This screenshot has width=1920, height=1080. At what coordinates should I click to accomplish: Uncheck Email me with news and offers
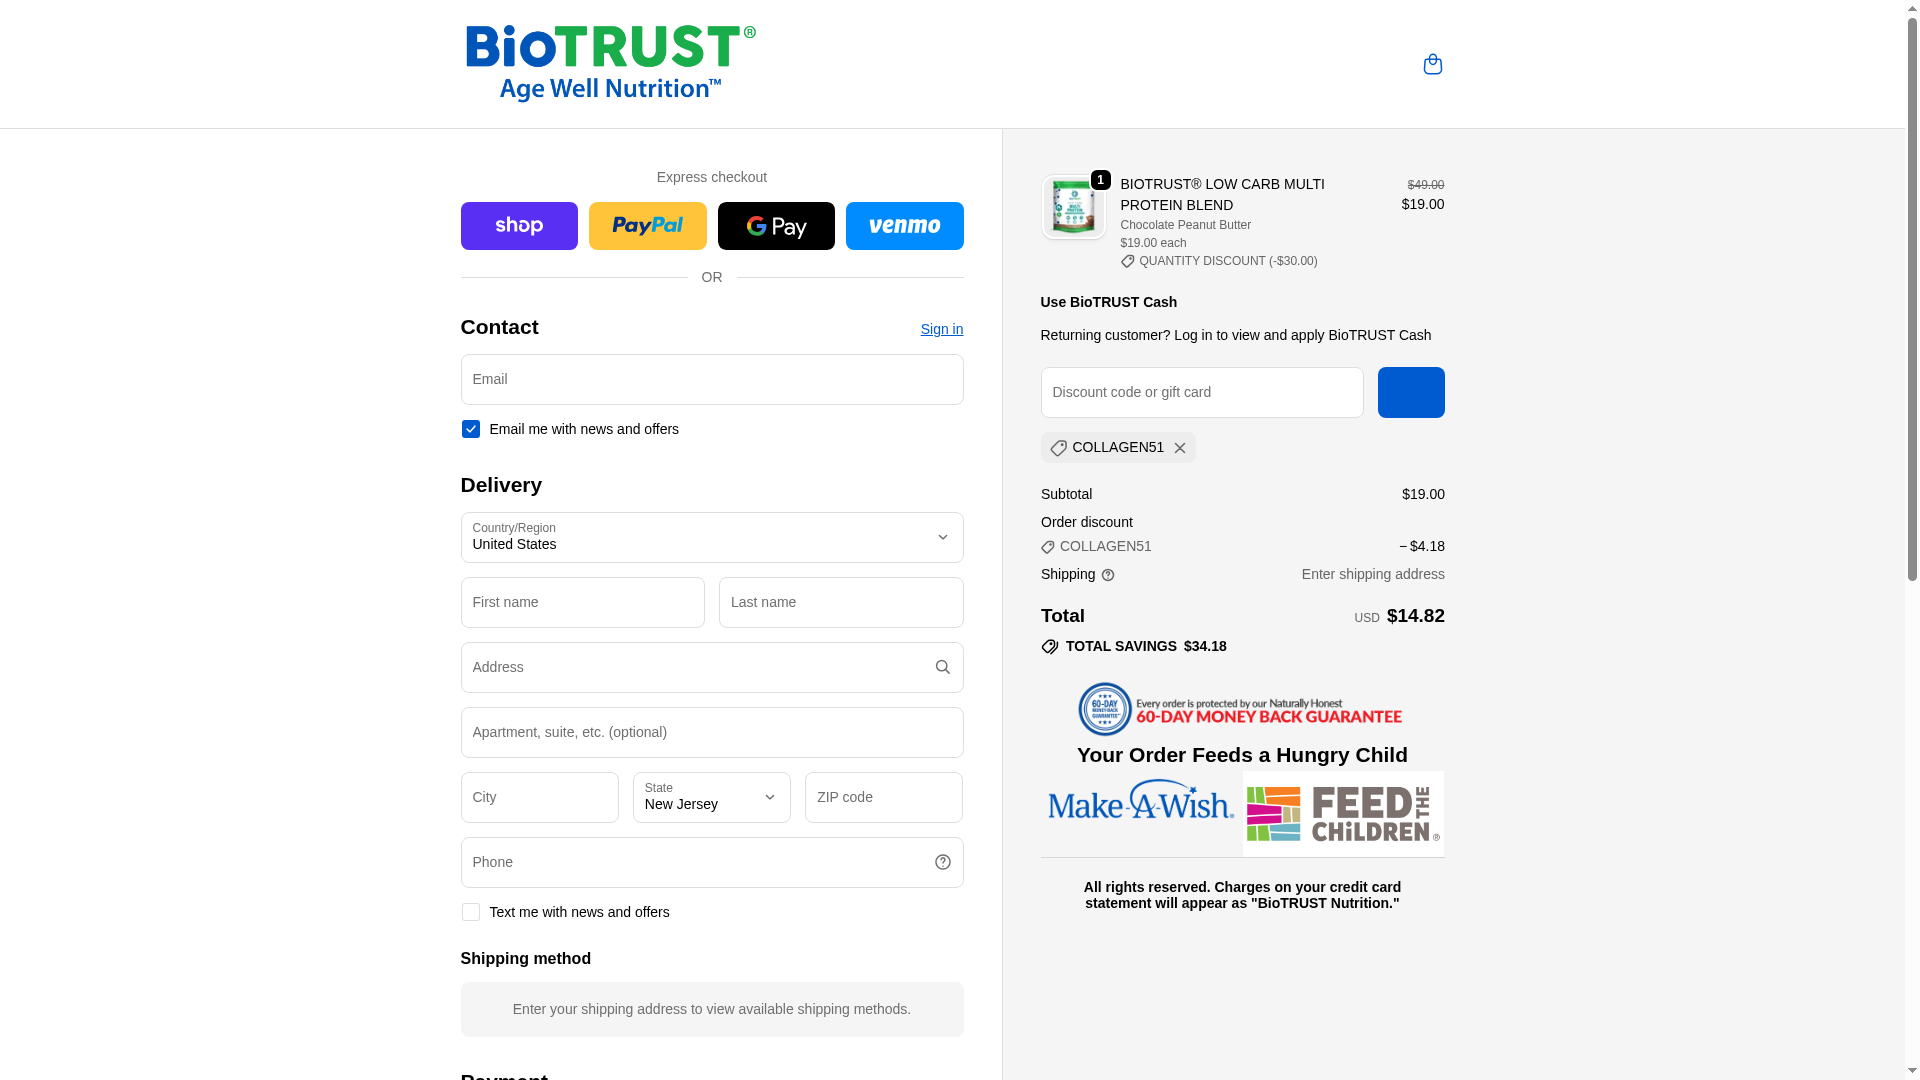click(x=470, y=429)
